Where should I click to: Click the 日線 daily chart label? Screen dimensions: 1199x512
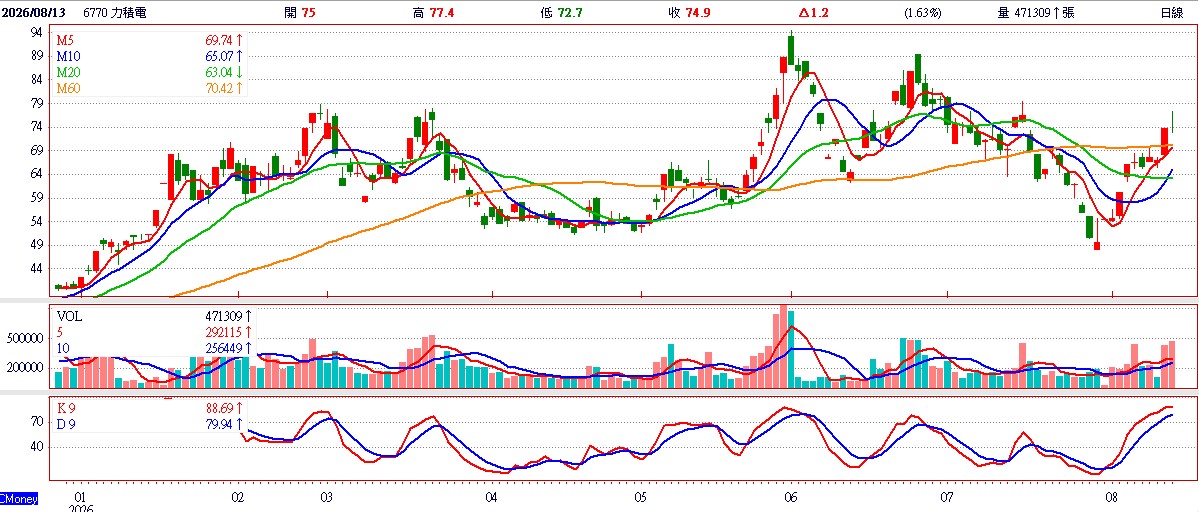click(1171, 13)
